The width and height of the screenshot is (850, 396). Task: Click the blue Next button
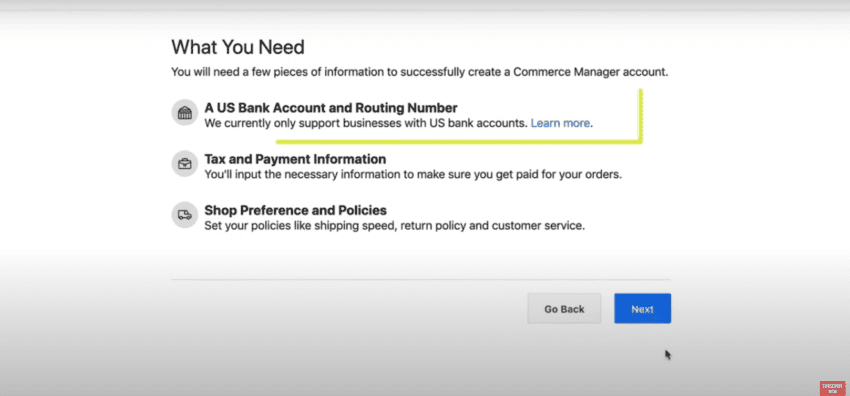click(x=642, y=309)
